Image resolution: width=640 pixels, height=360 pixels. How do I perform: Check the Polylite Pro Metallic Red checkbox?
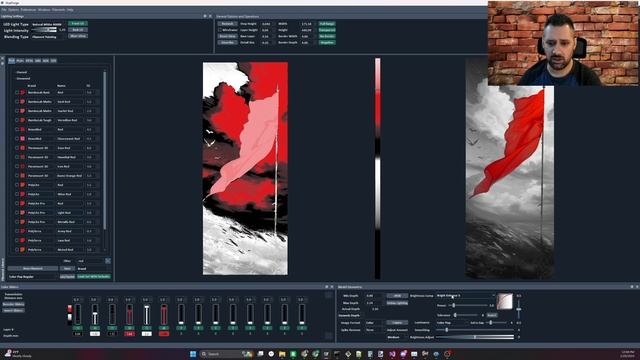click(17, 222)
